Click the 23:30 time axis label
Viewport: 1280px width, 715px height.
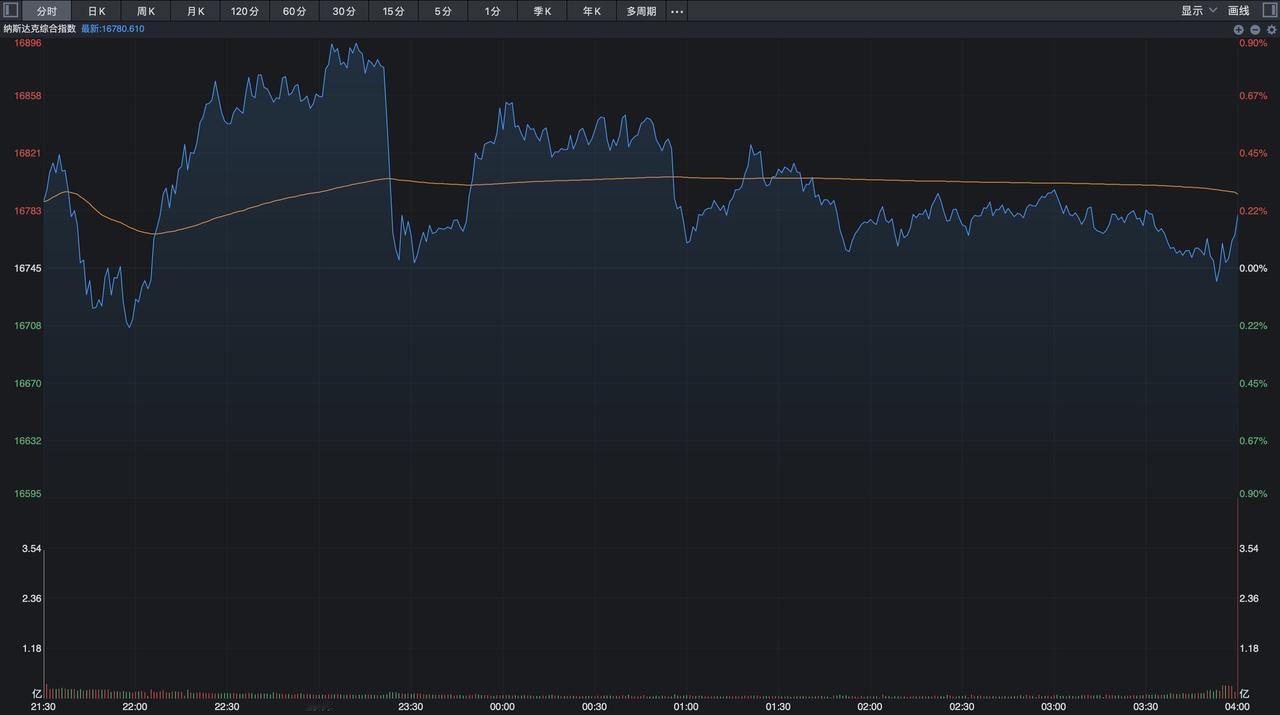(411, 707)
